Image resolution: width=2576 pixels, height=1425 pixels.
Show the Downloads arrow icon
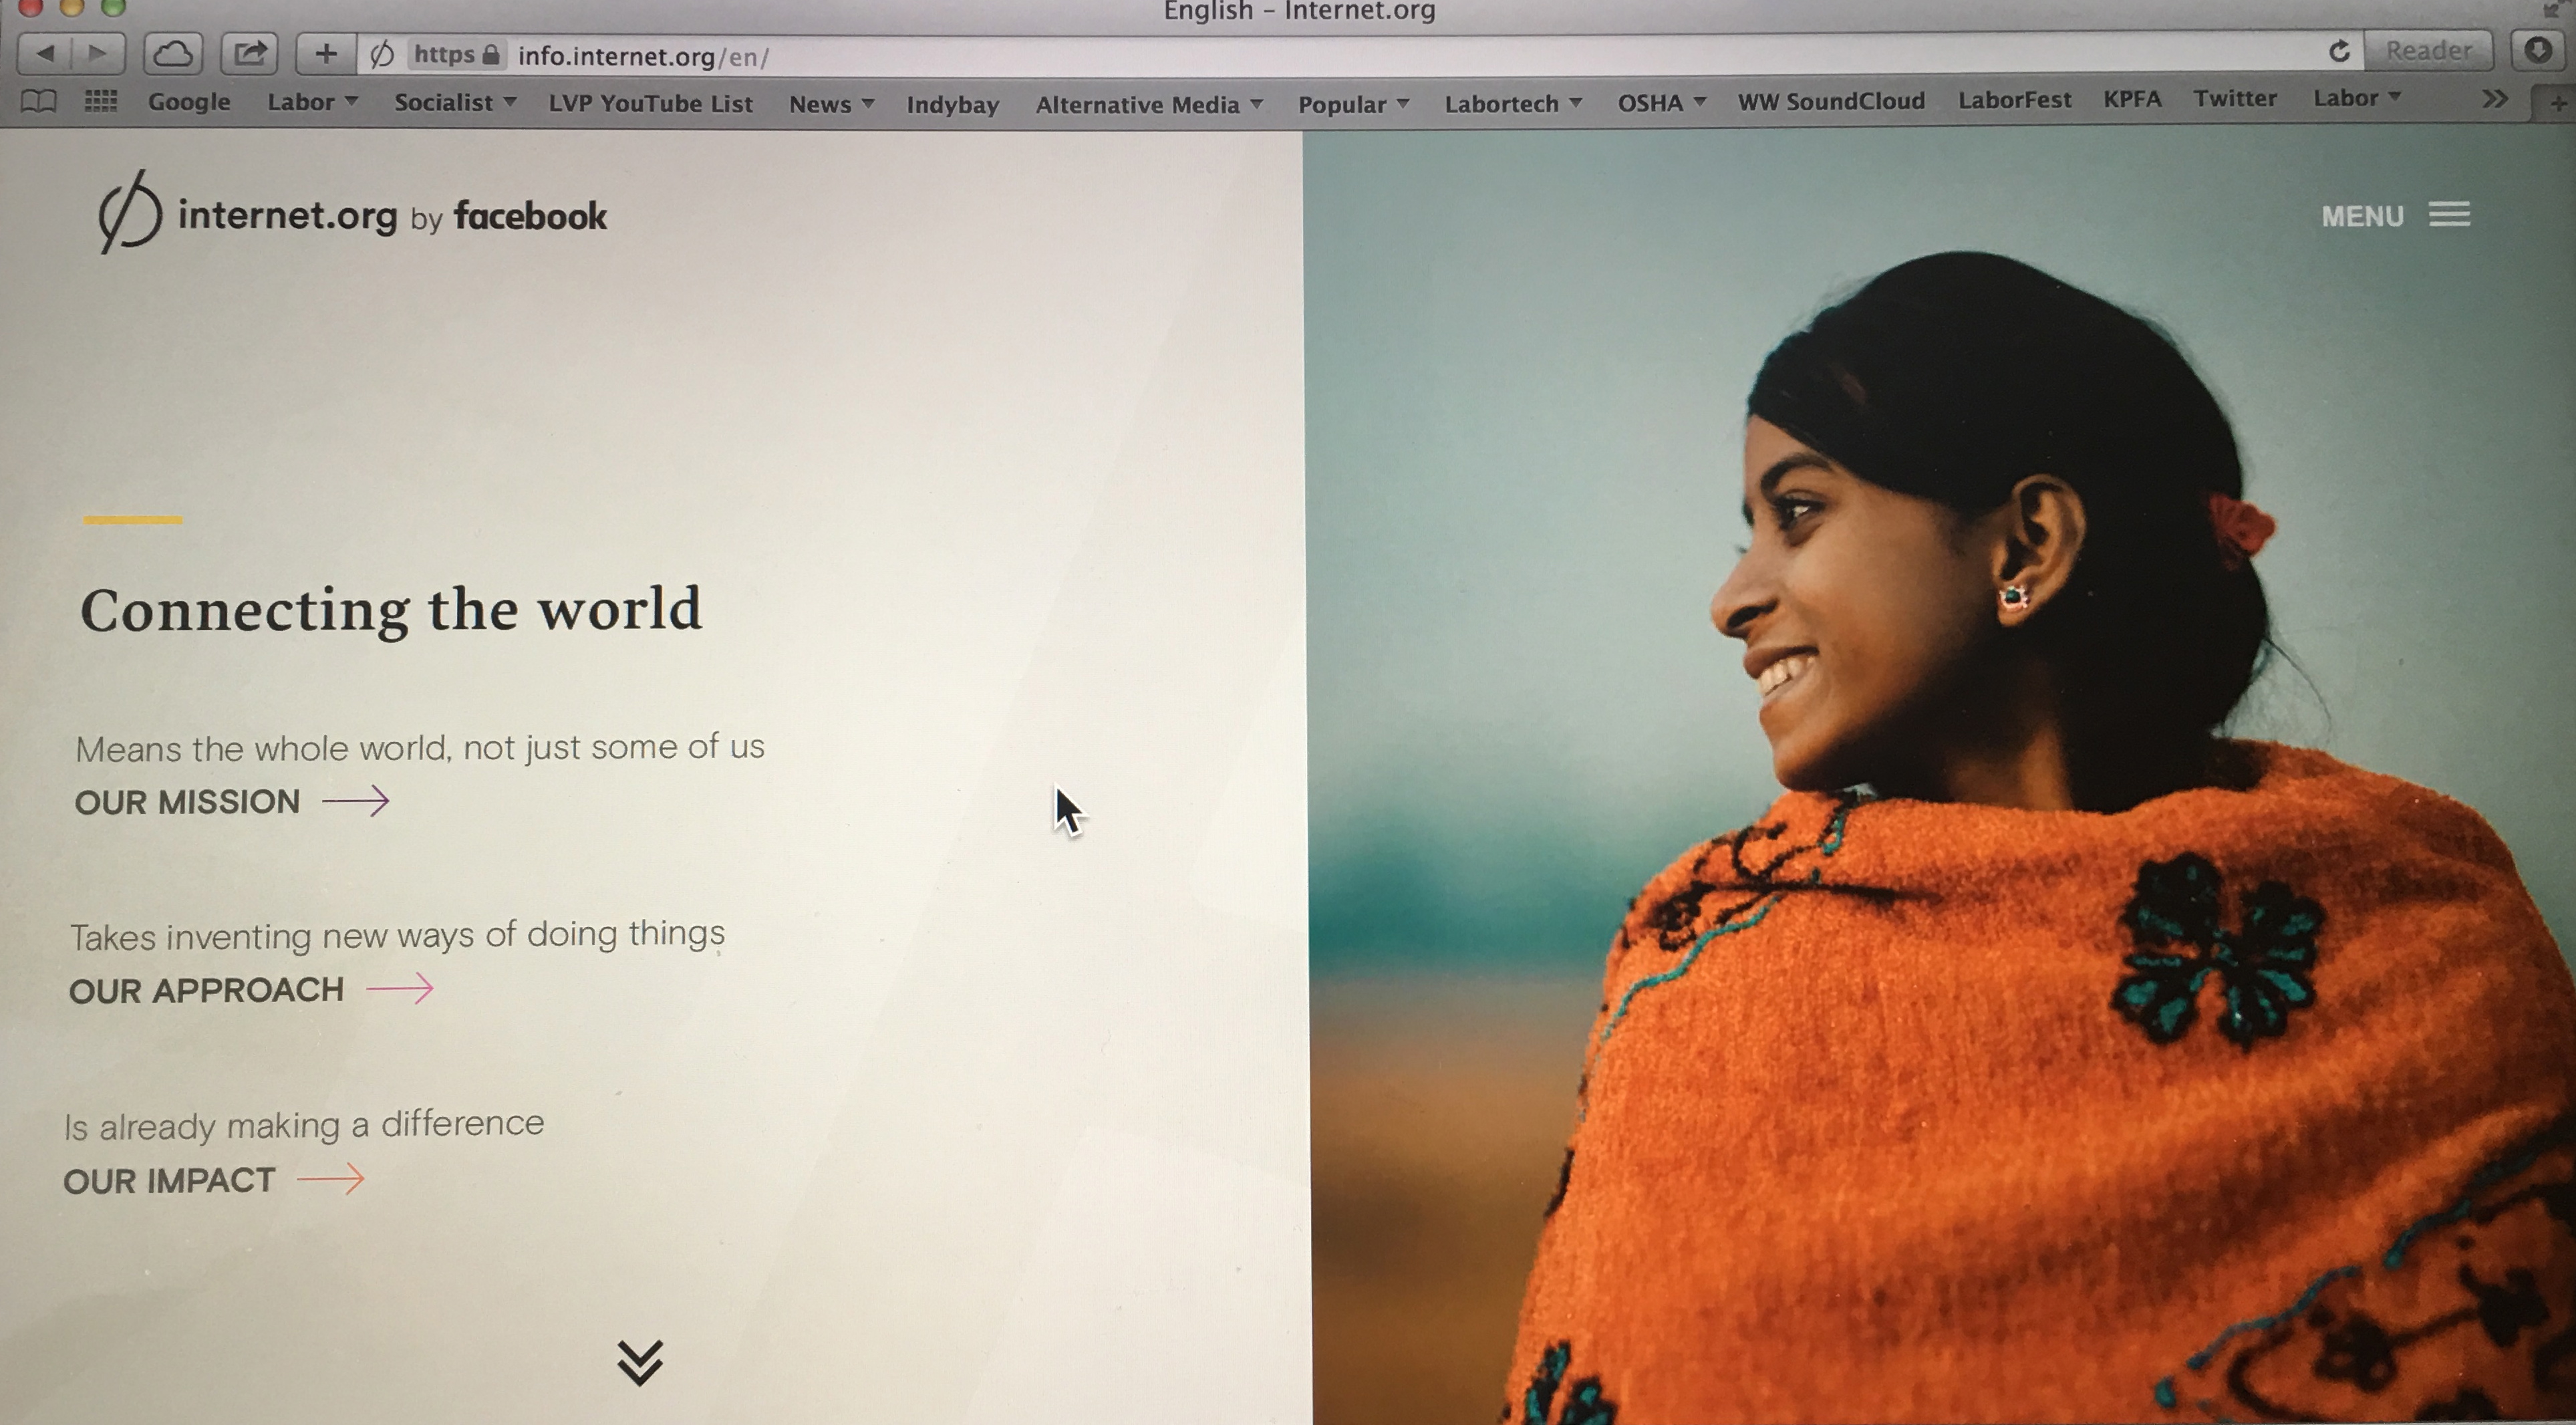pyautogui.click(x=2539, y=50)
